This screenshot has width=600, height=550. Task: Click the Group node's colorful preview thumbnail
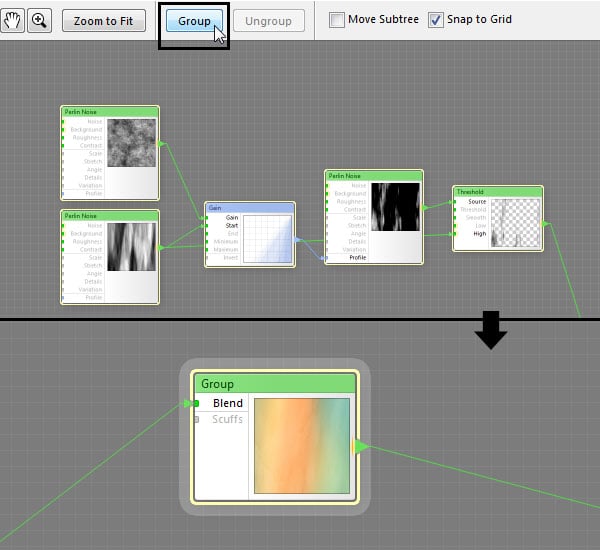click(302, 445)
